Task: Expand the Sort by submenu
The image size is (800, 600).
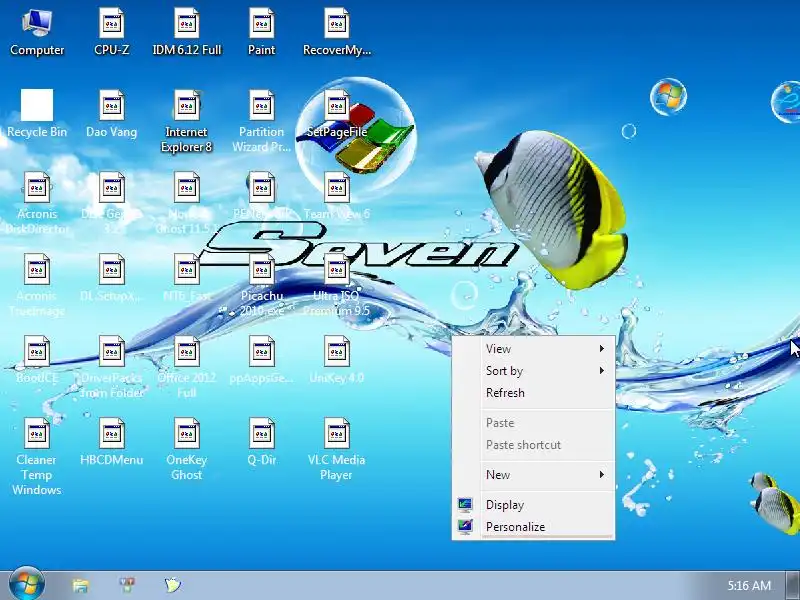Action: pos(533,371)
